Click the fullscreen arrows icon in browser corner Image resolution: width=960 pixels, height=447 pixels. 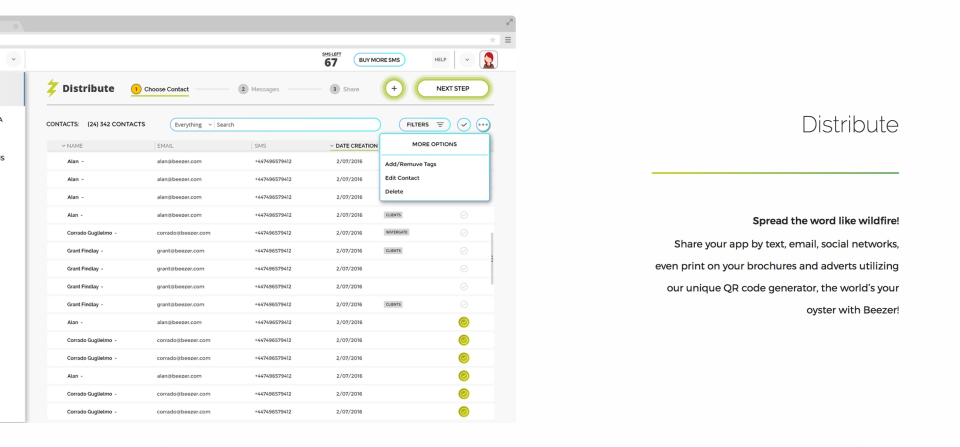click(x=509, y=21)
